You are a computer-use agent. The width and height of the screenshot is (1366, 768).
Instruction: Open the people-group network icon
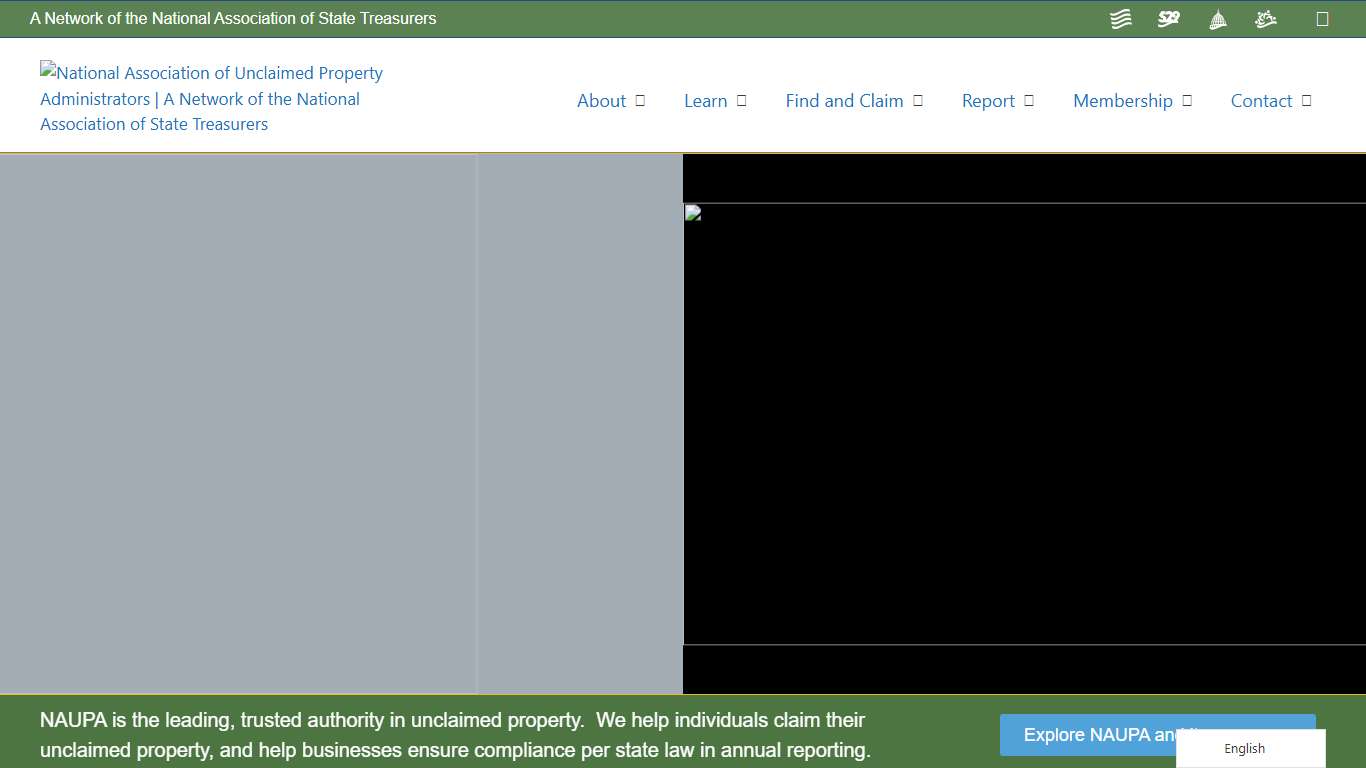1265,18
